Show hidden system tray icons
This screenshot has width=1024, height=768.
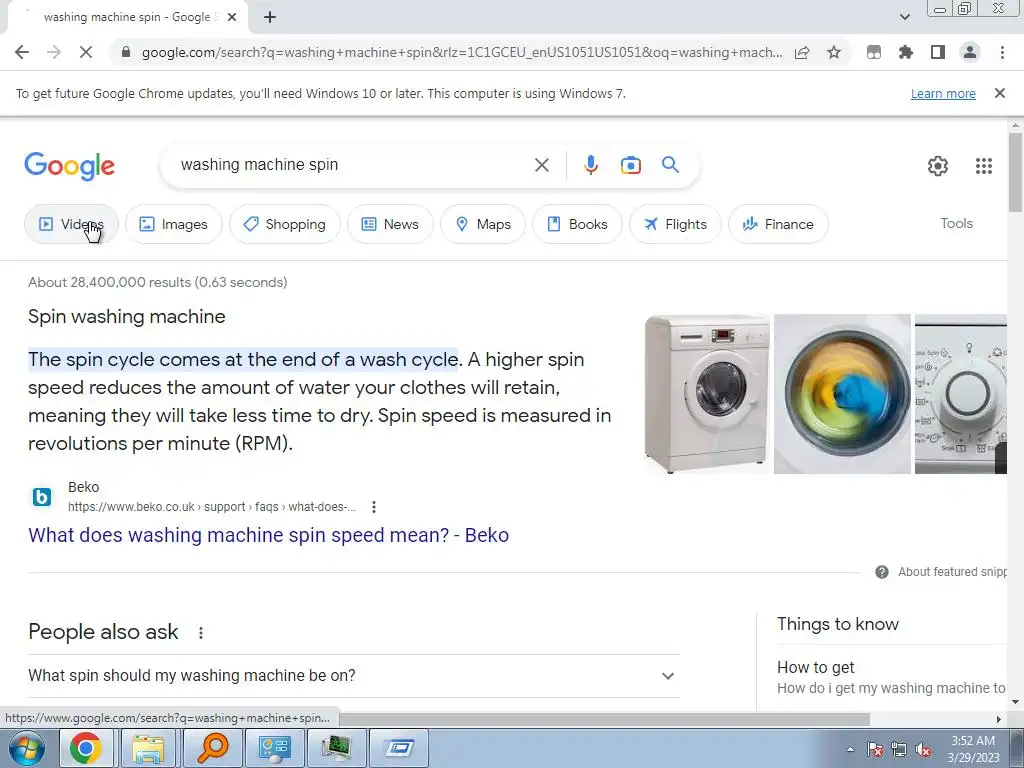[850, 749]
